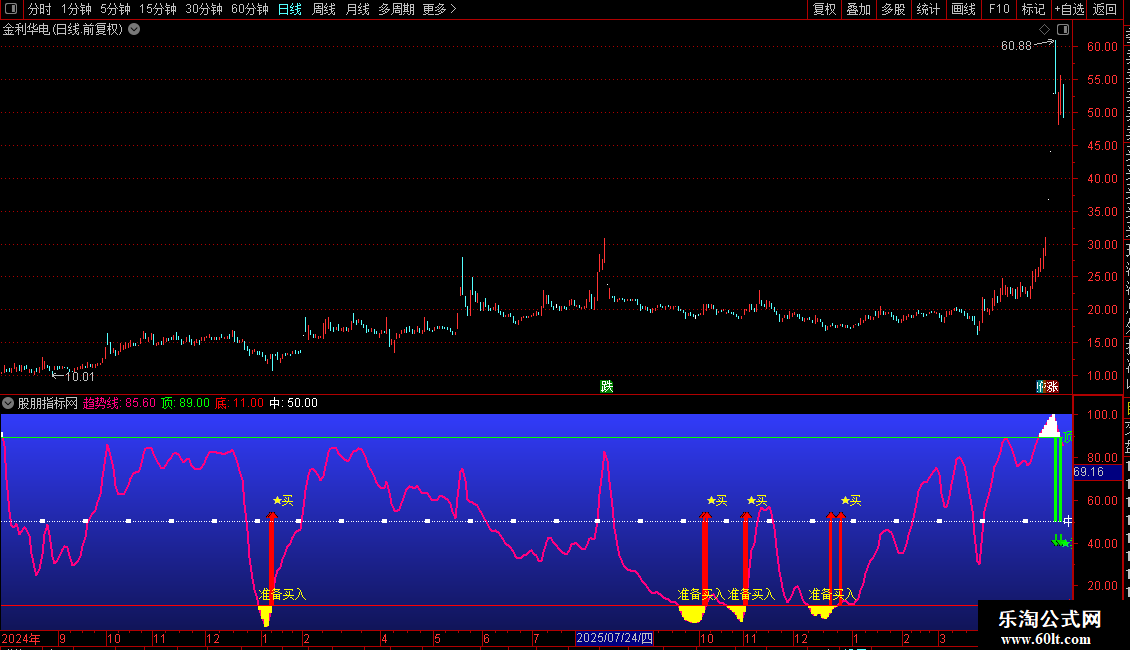This screenshot has height=650, width=1130.
Task: Click the 金利华电(日线.前复权) title text
Action: click(x=63, y=29)
